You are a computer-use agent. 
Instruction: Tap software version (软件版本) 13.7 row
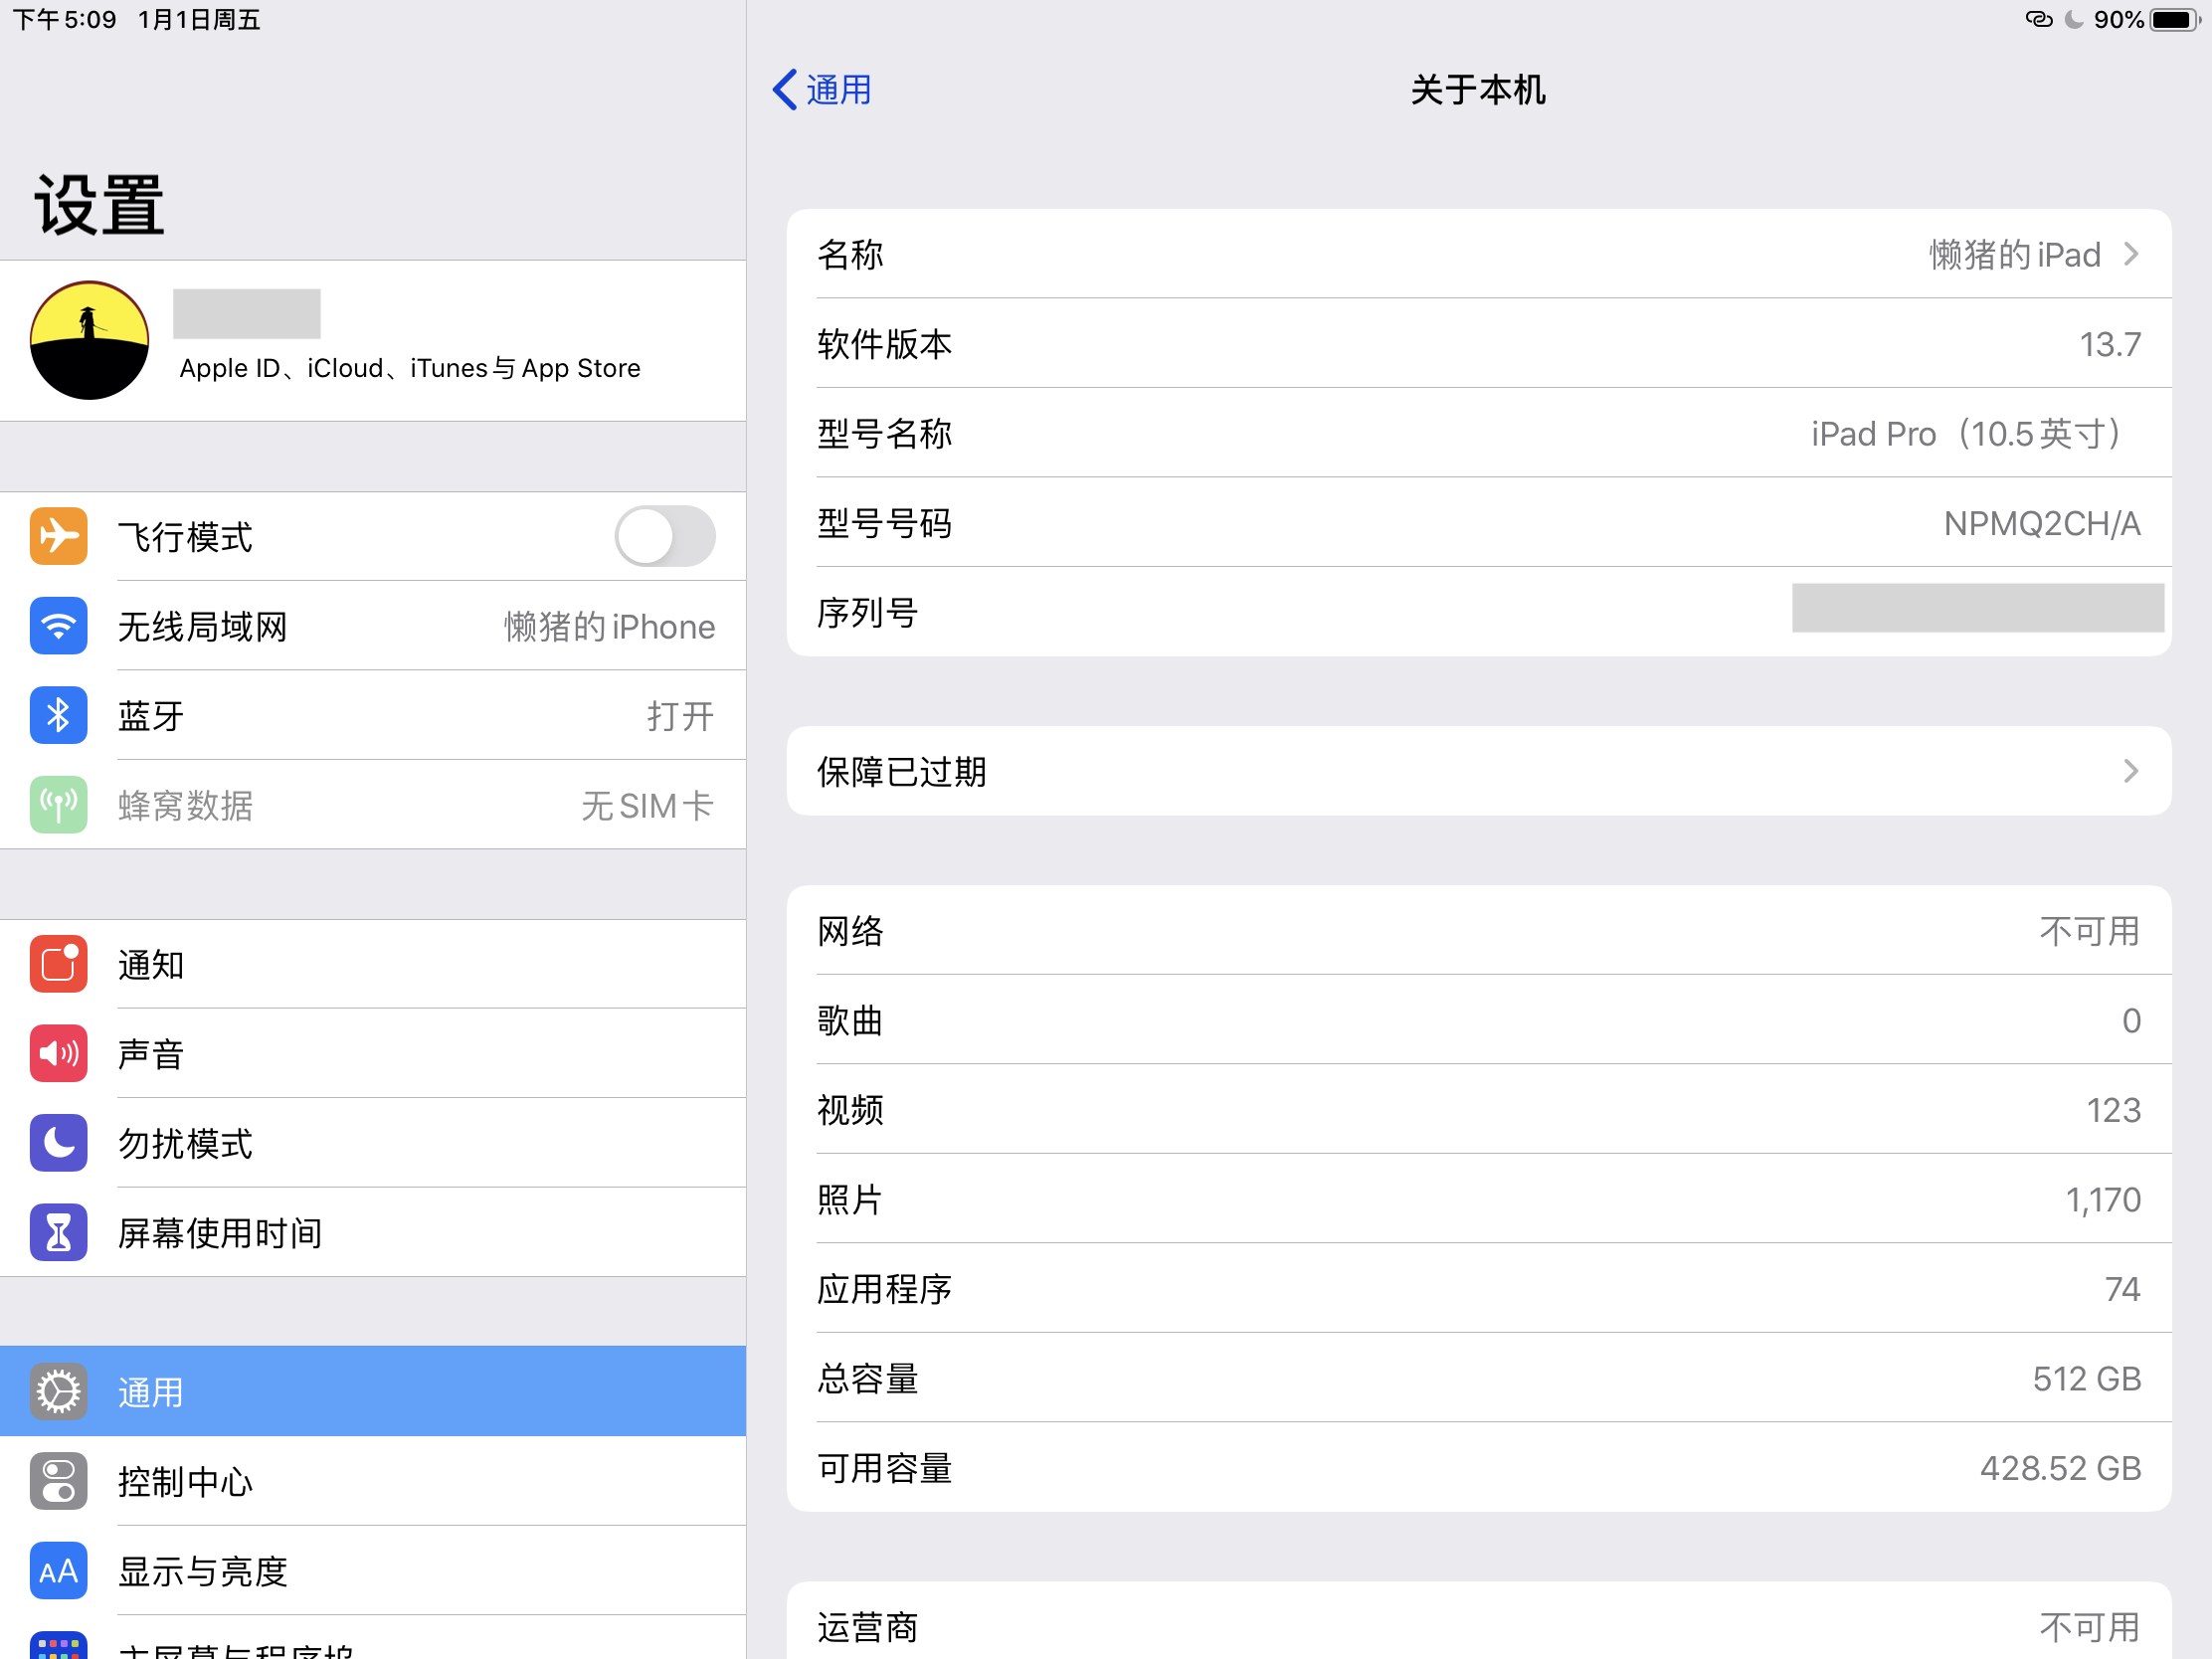pos(1478,344)
